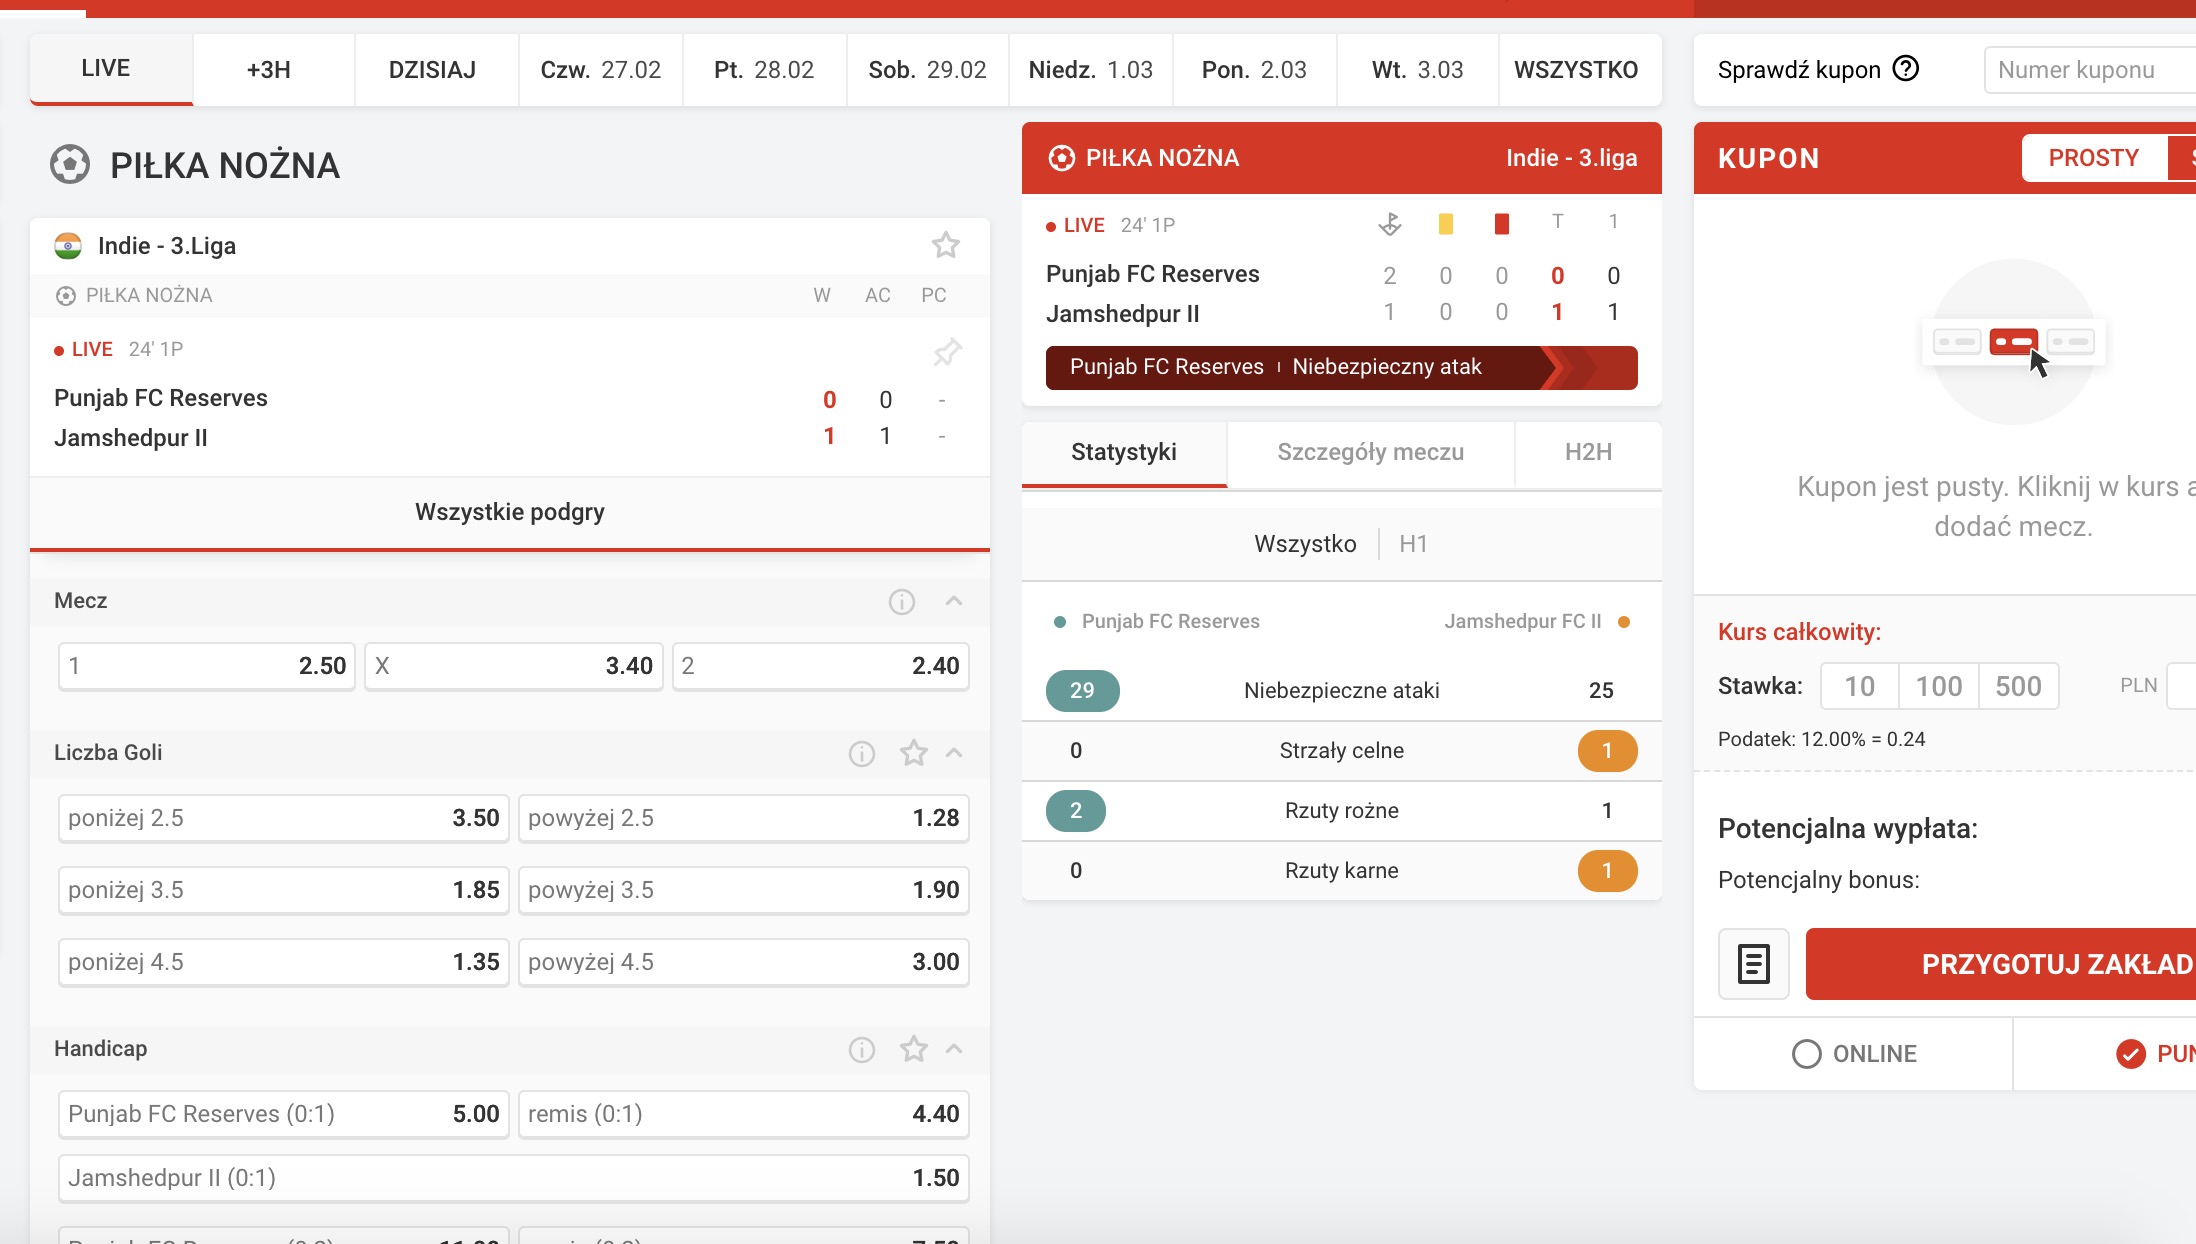
Task: Select the Niedz. 1.03 date tab
Action: pyautogui.click(x=1091, y=70)
